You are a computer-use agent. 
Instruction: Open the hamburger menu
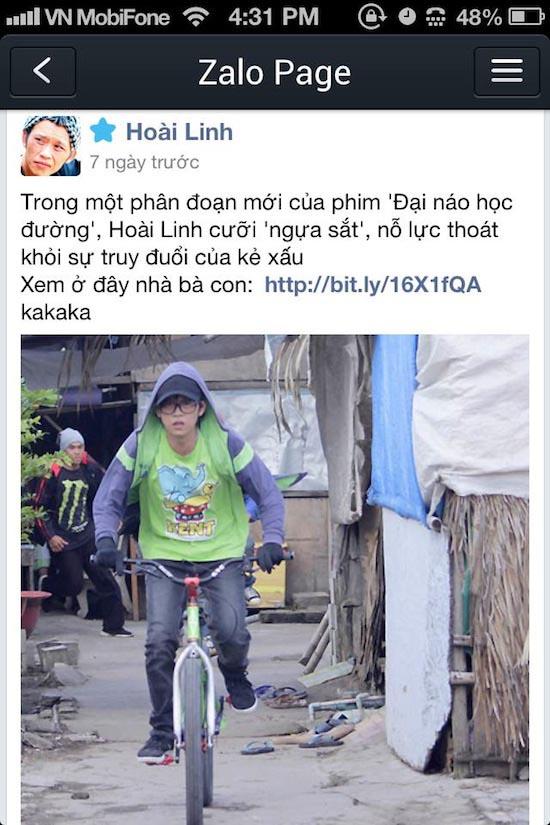[507, 72]
